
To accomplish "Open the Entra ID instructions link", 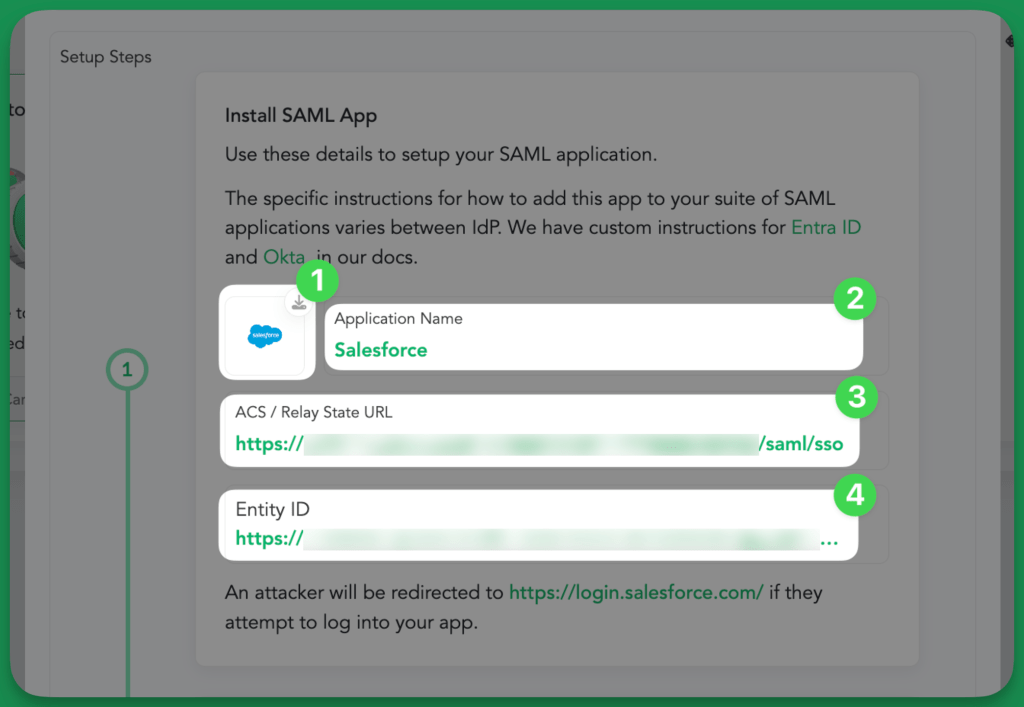I will [x=826, y=227].
